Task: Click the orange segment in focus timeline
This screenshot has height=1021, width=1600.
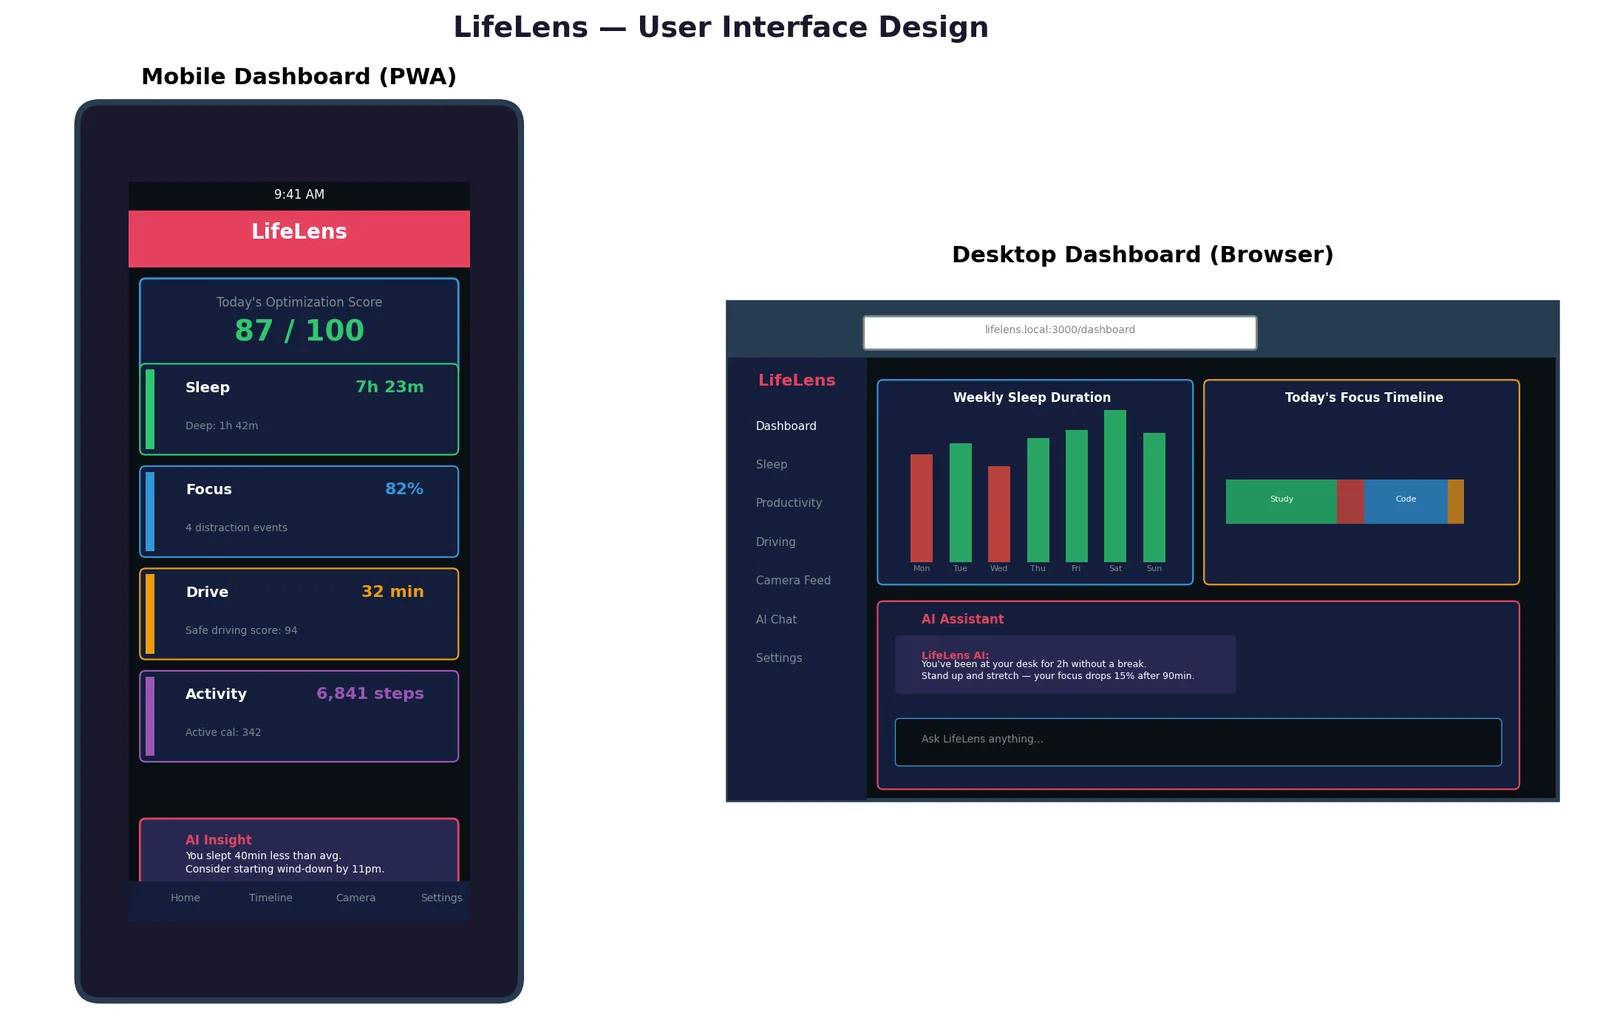Action: (x=1456, y=502)
